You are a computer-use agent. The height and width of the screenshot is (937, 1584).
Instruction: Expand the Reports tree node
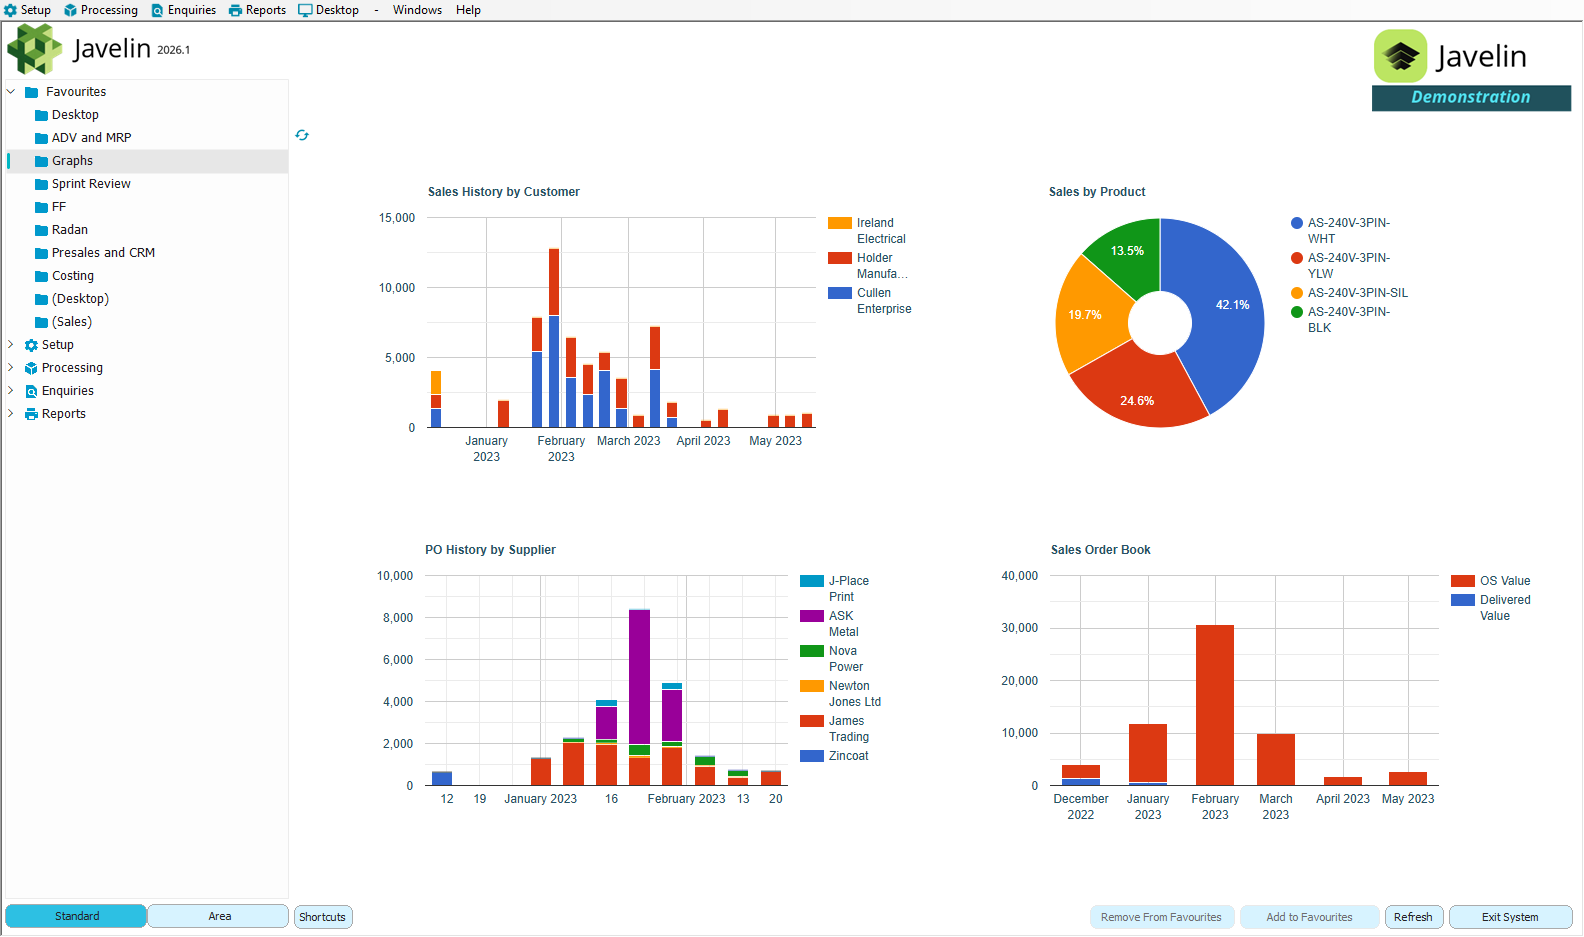pyautogui.click(x=11, y=414)
